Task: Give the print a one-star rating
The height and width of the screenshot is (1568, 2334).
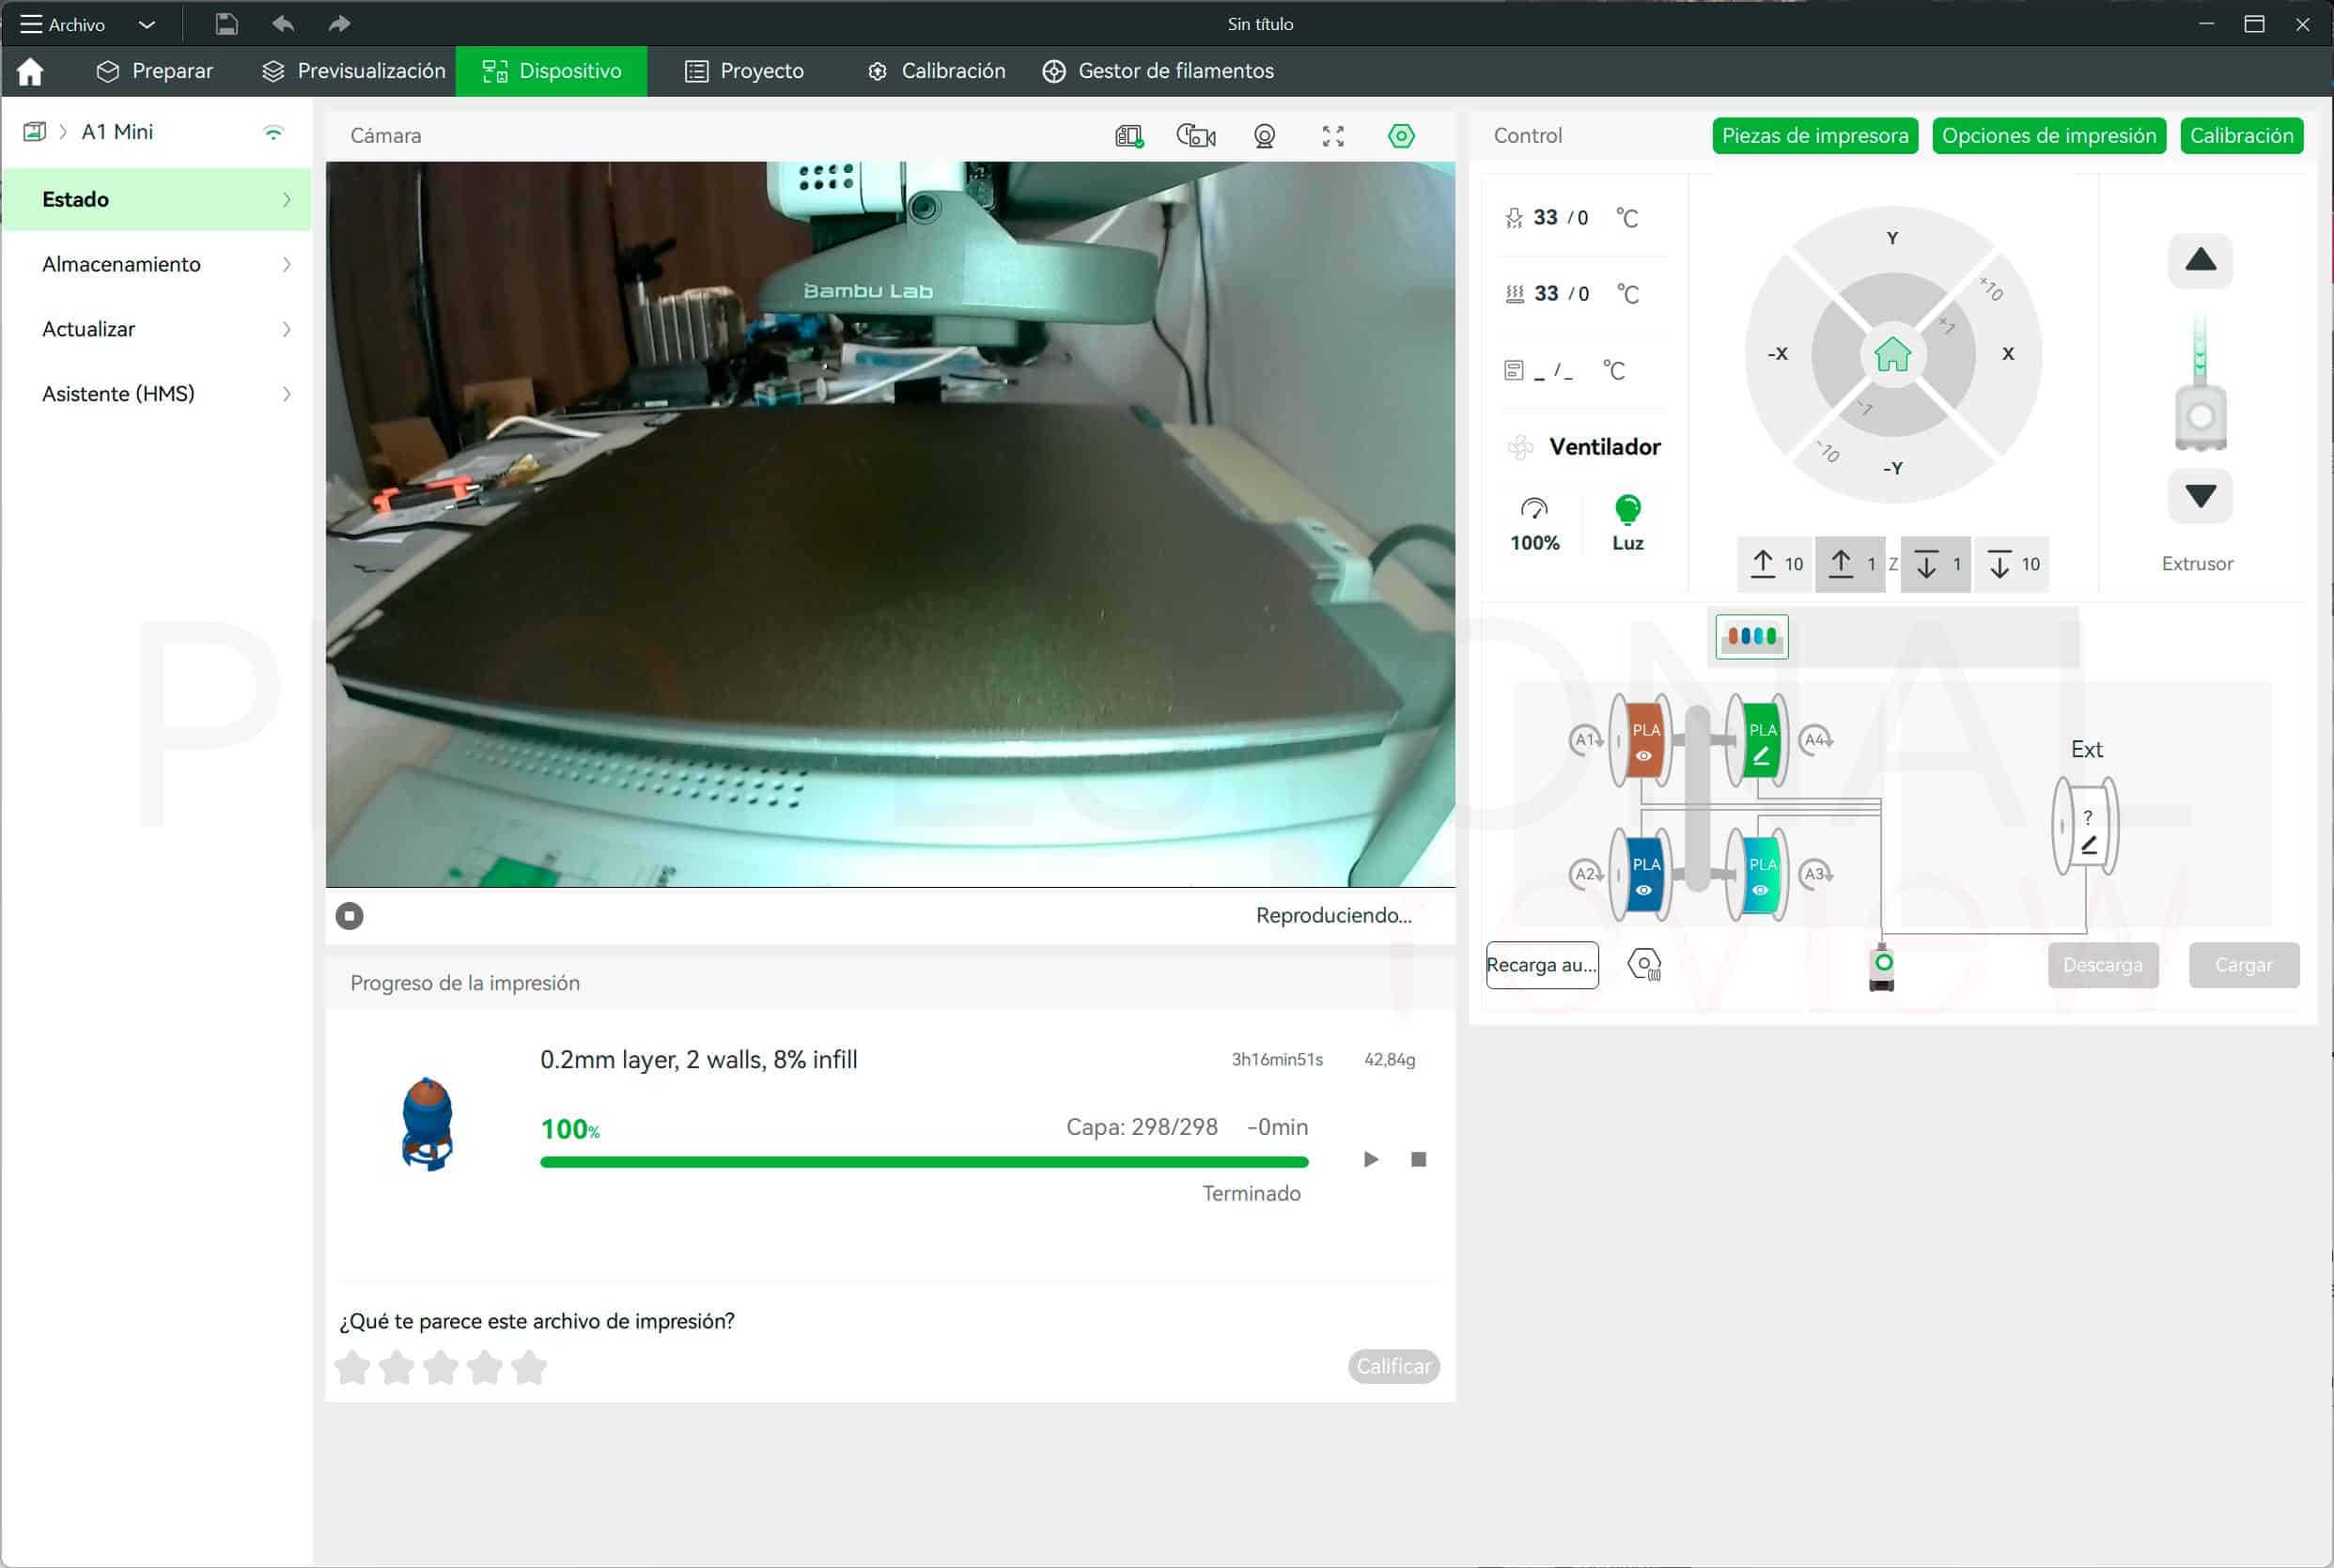Action: [x=353, y=1367]
